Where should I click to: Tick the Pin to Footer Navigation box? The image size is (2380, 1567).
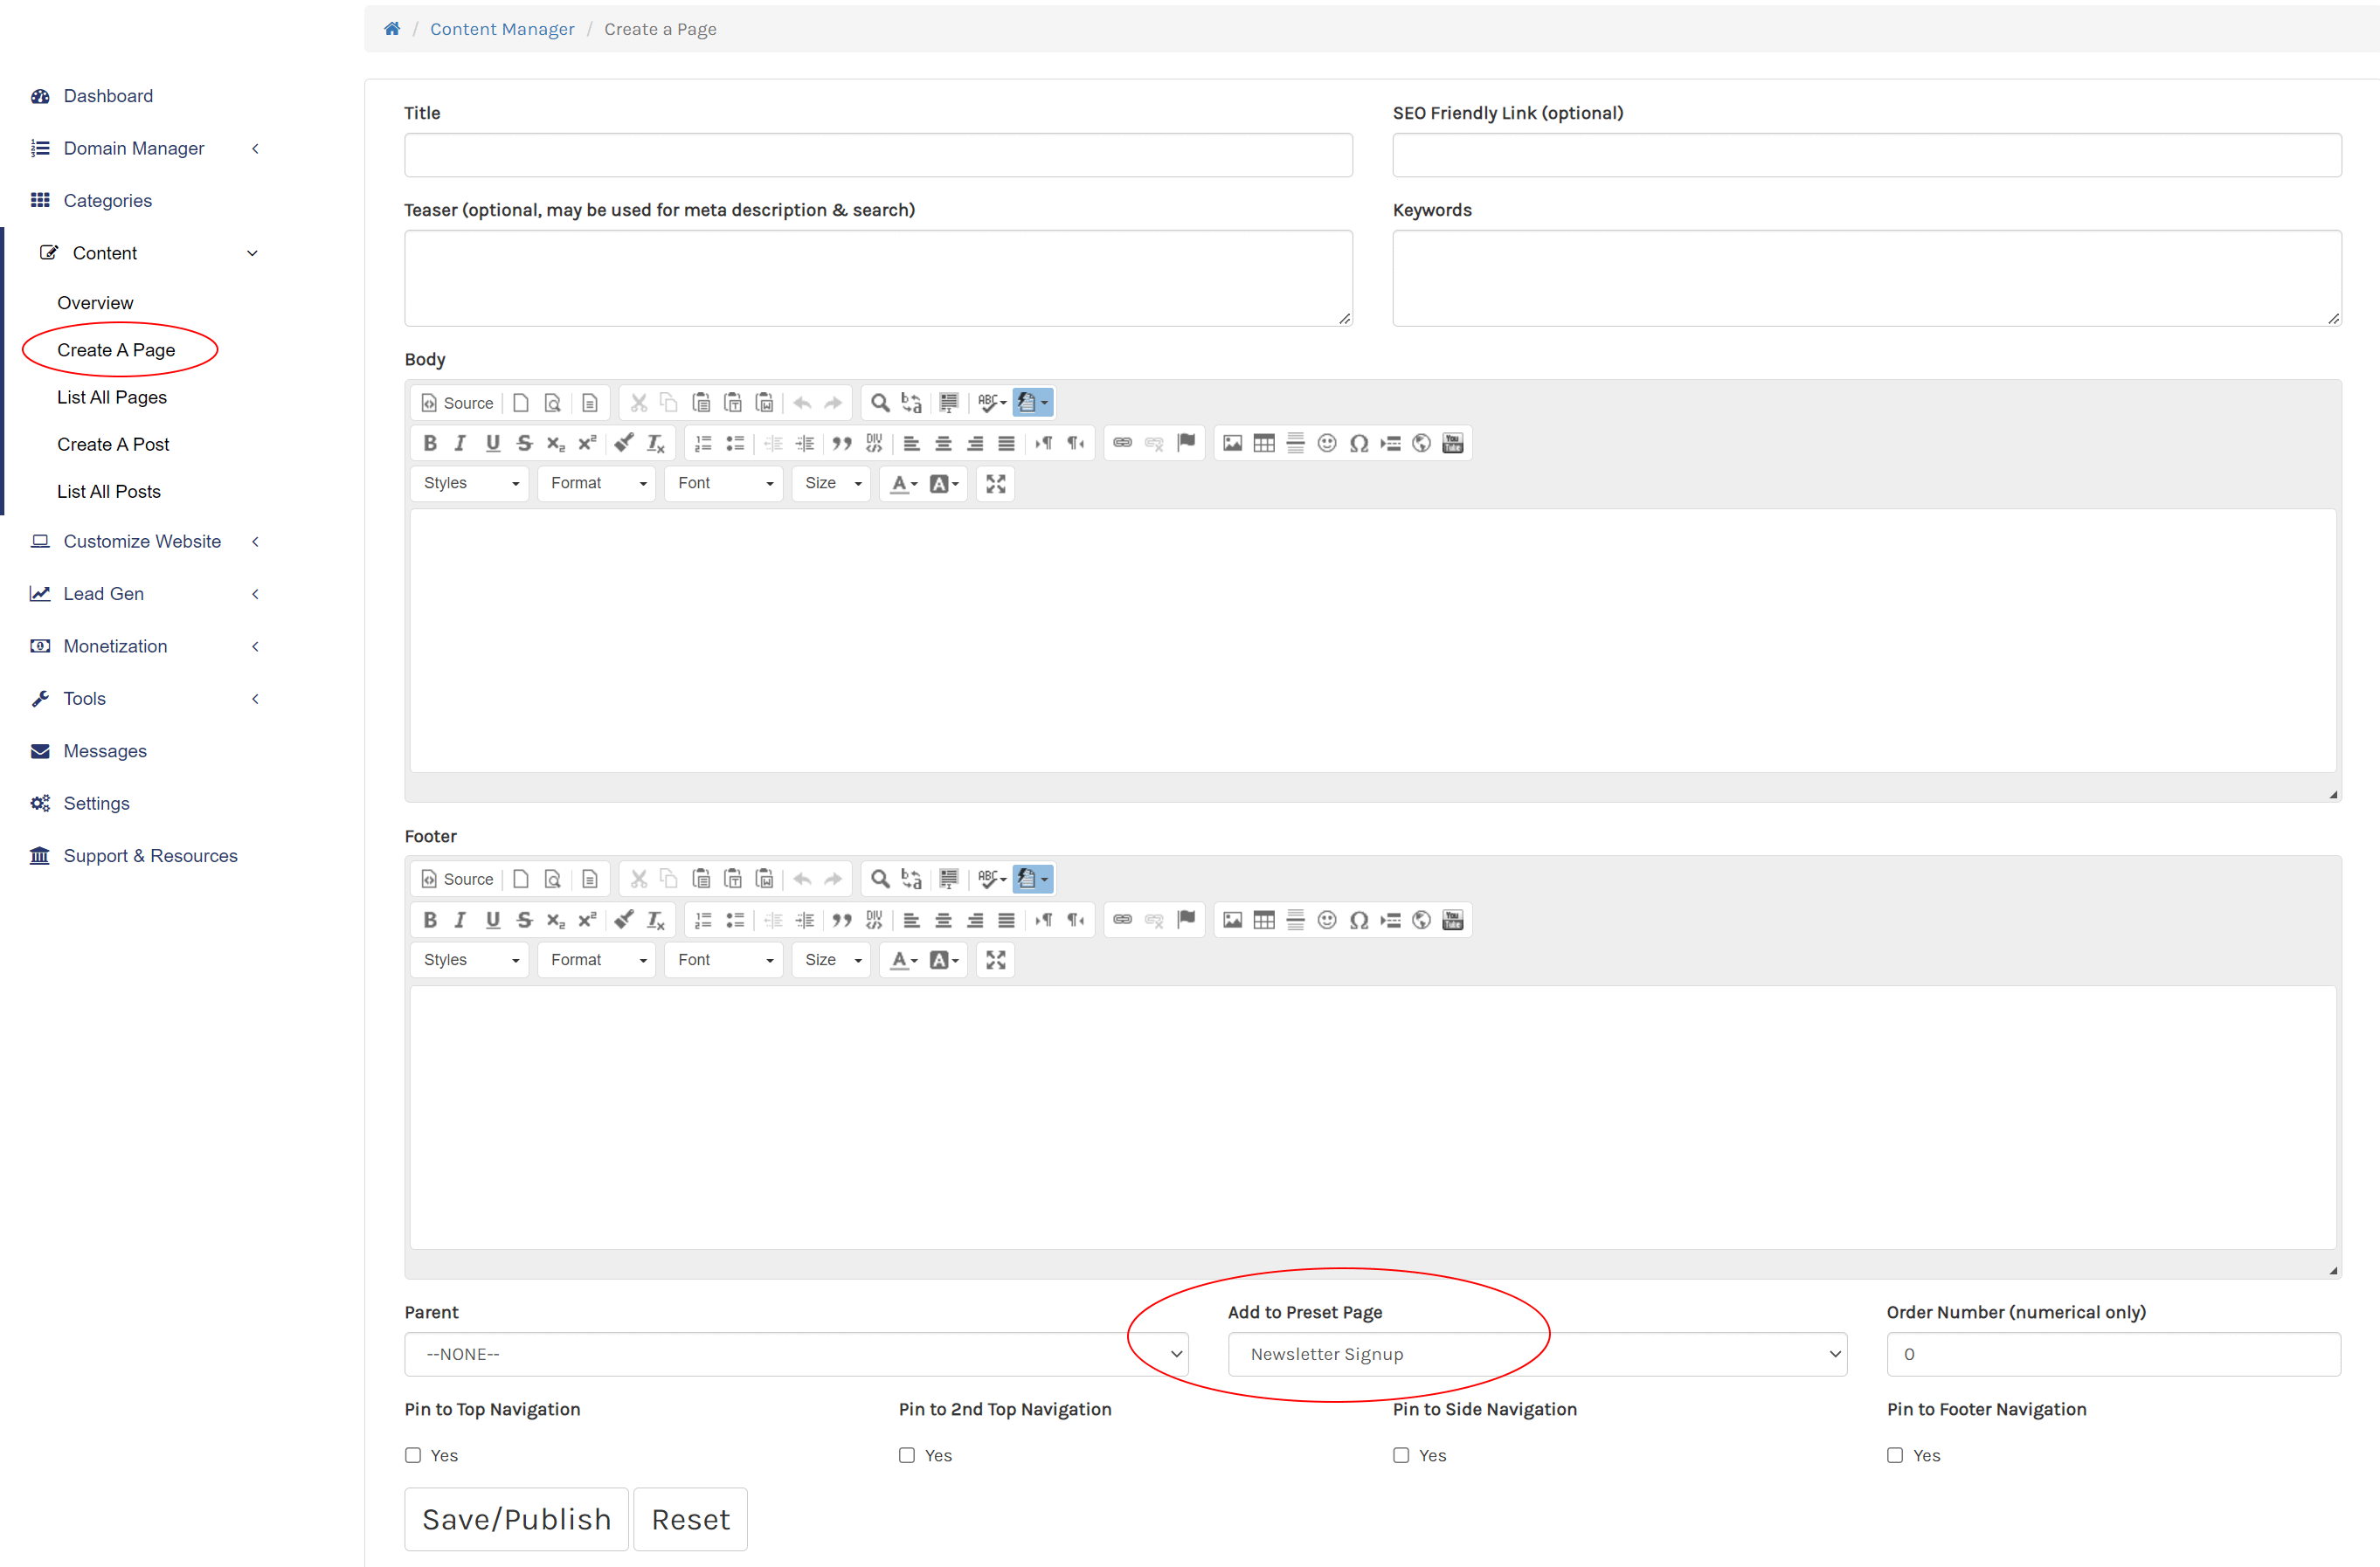[1895, 1456]
